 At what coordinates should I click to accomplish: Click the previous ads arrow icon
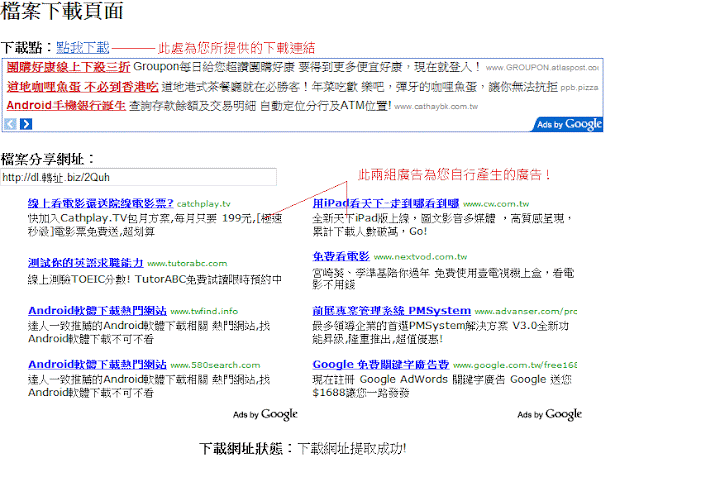click(x=10, y=124)
